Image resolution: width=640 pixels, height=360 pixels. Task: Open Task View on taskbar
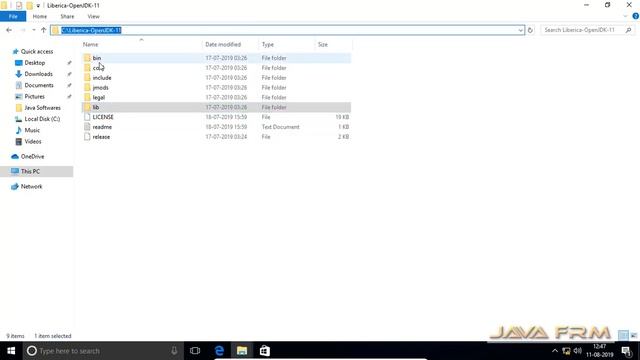tap(195, 351)
